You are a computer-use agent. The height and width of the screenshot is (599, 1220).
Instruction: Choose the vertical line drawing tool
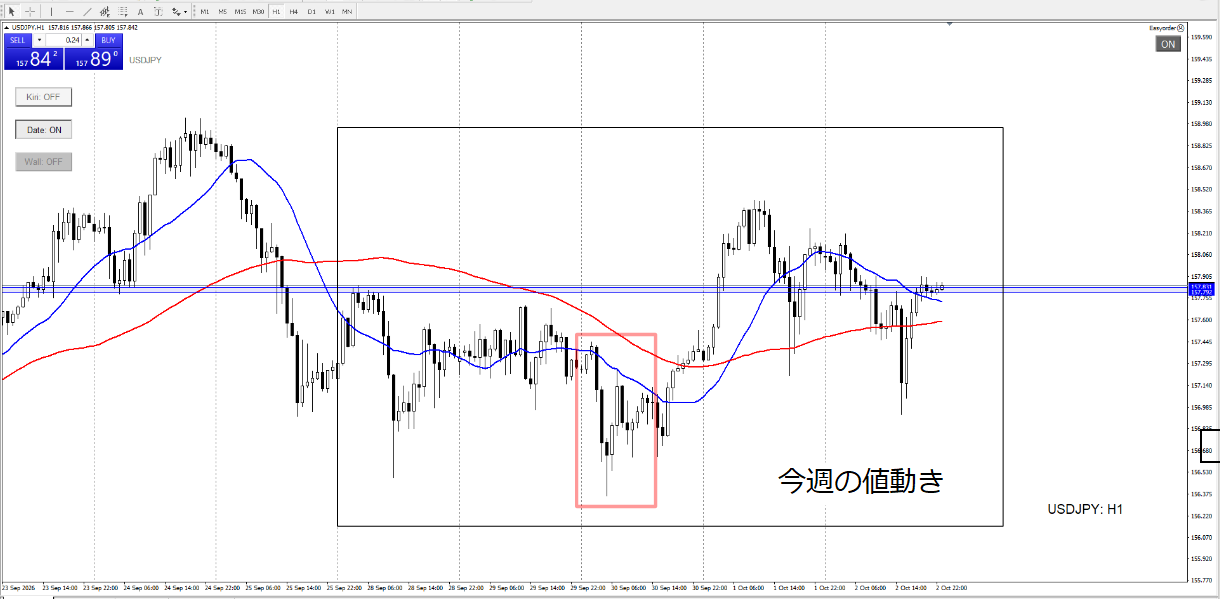tap(52, 12)
